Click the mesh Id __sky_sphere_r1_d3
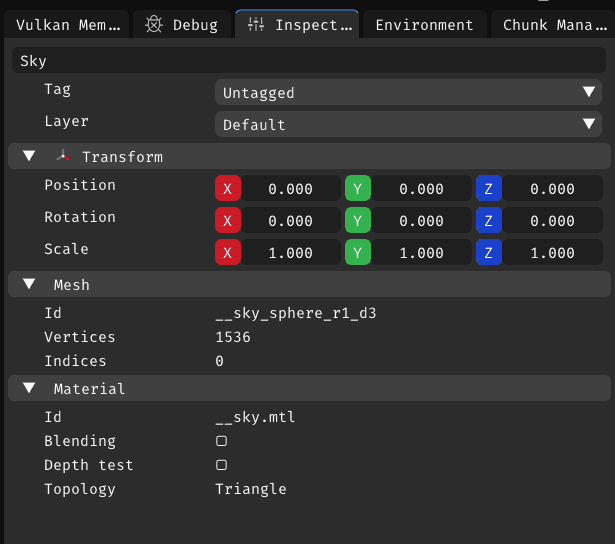This screenshot has height=544, width=615. [x=296, y=313]
